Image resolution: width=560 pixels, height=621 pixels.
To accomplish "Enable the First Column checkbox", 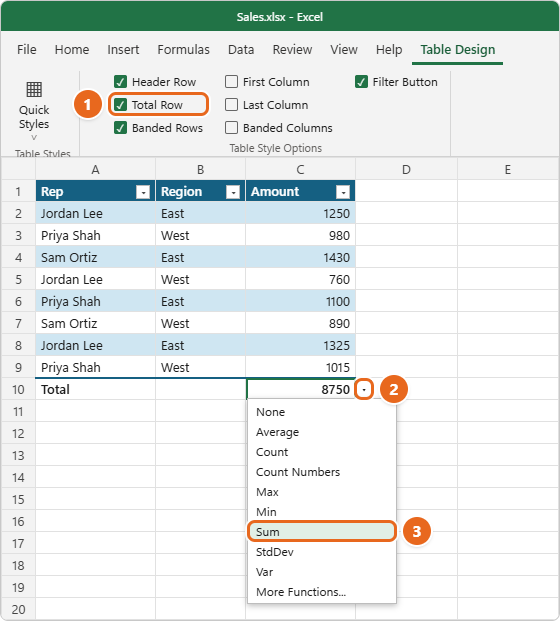I will [x=231, y=82].
